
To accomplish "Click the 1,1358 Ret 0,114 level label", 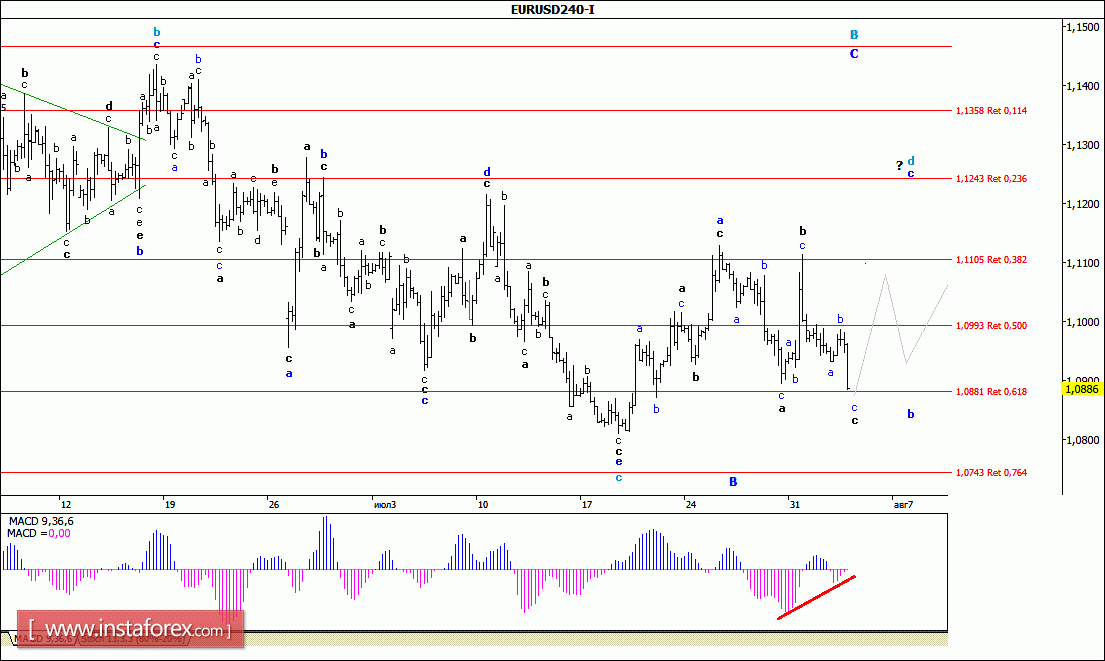I will (991, 110).
